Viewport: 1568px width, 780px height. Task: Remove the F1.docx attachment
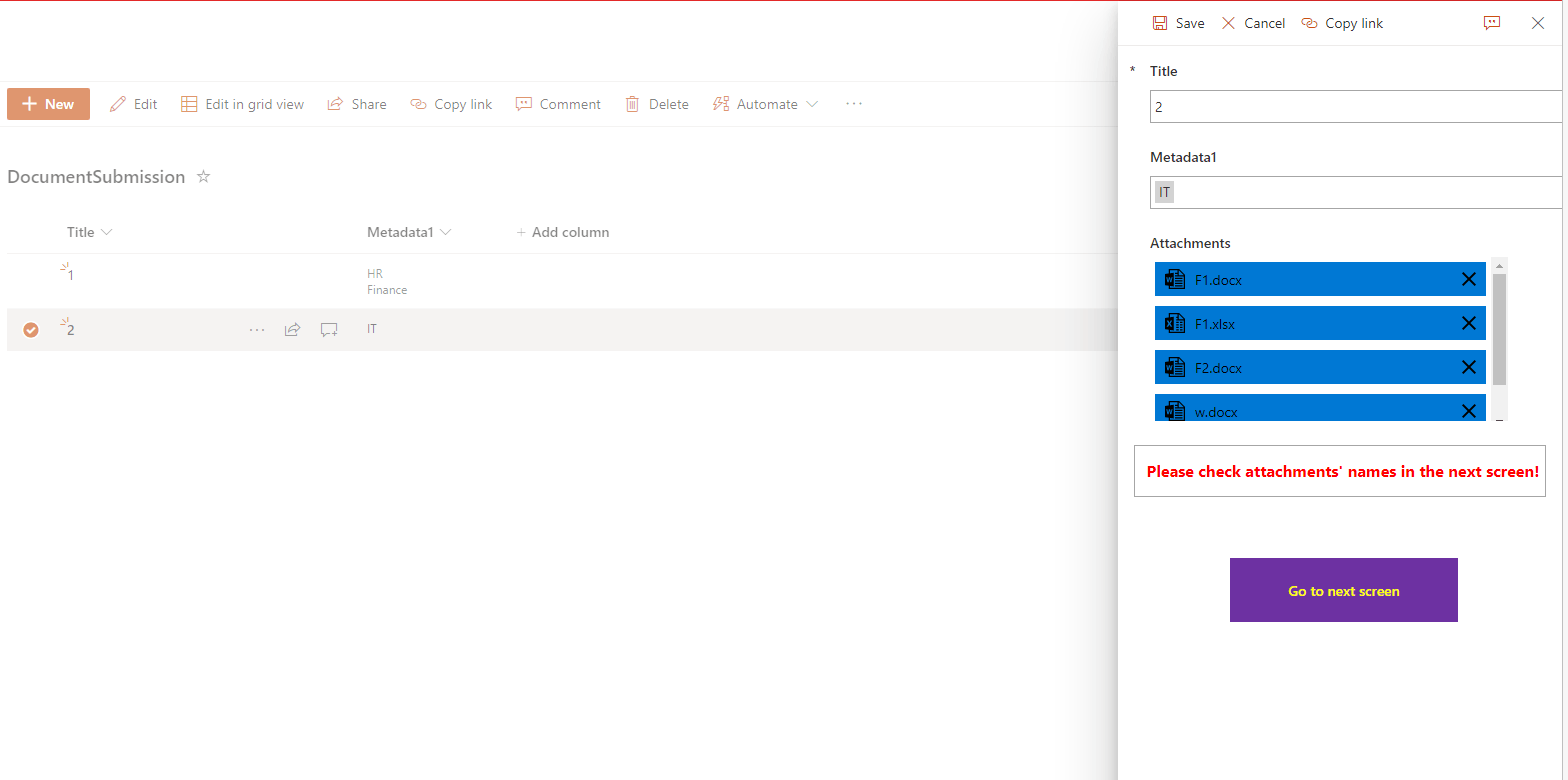[1469, 280]
